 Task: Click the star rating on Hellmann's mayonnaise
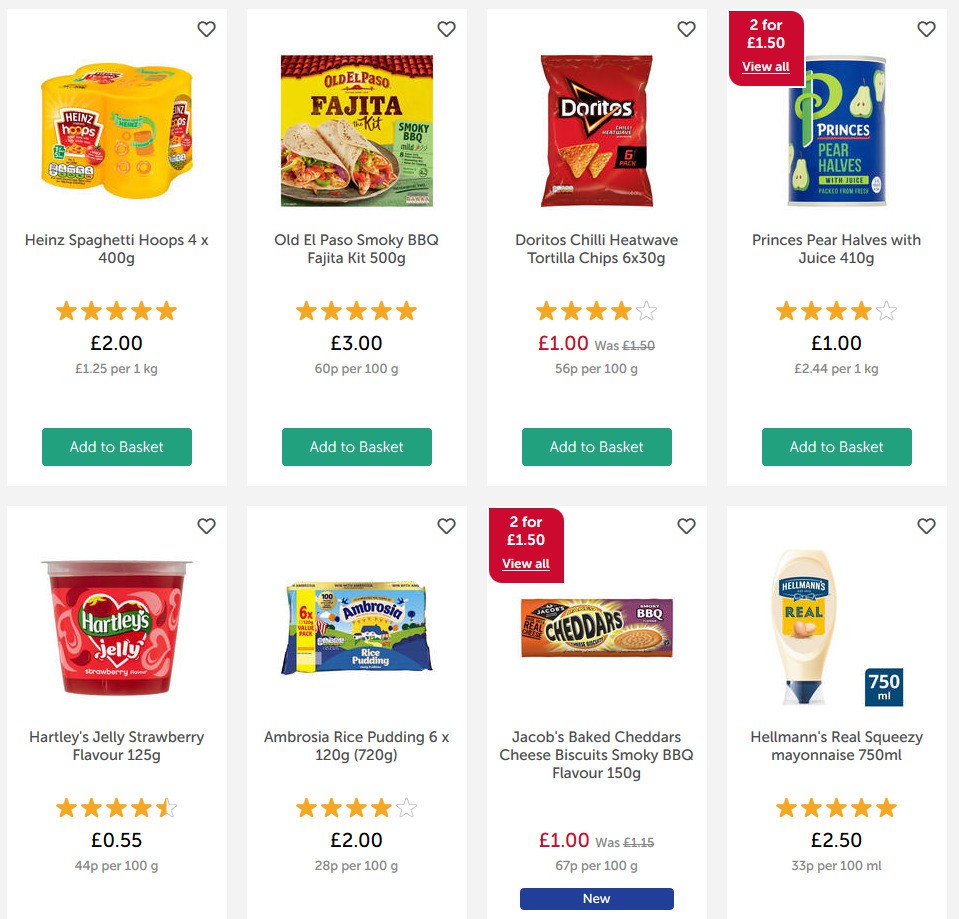[836, 807]
